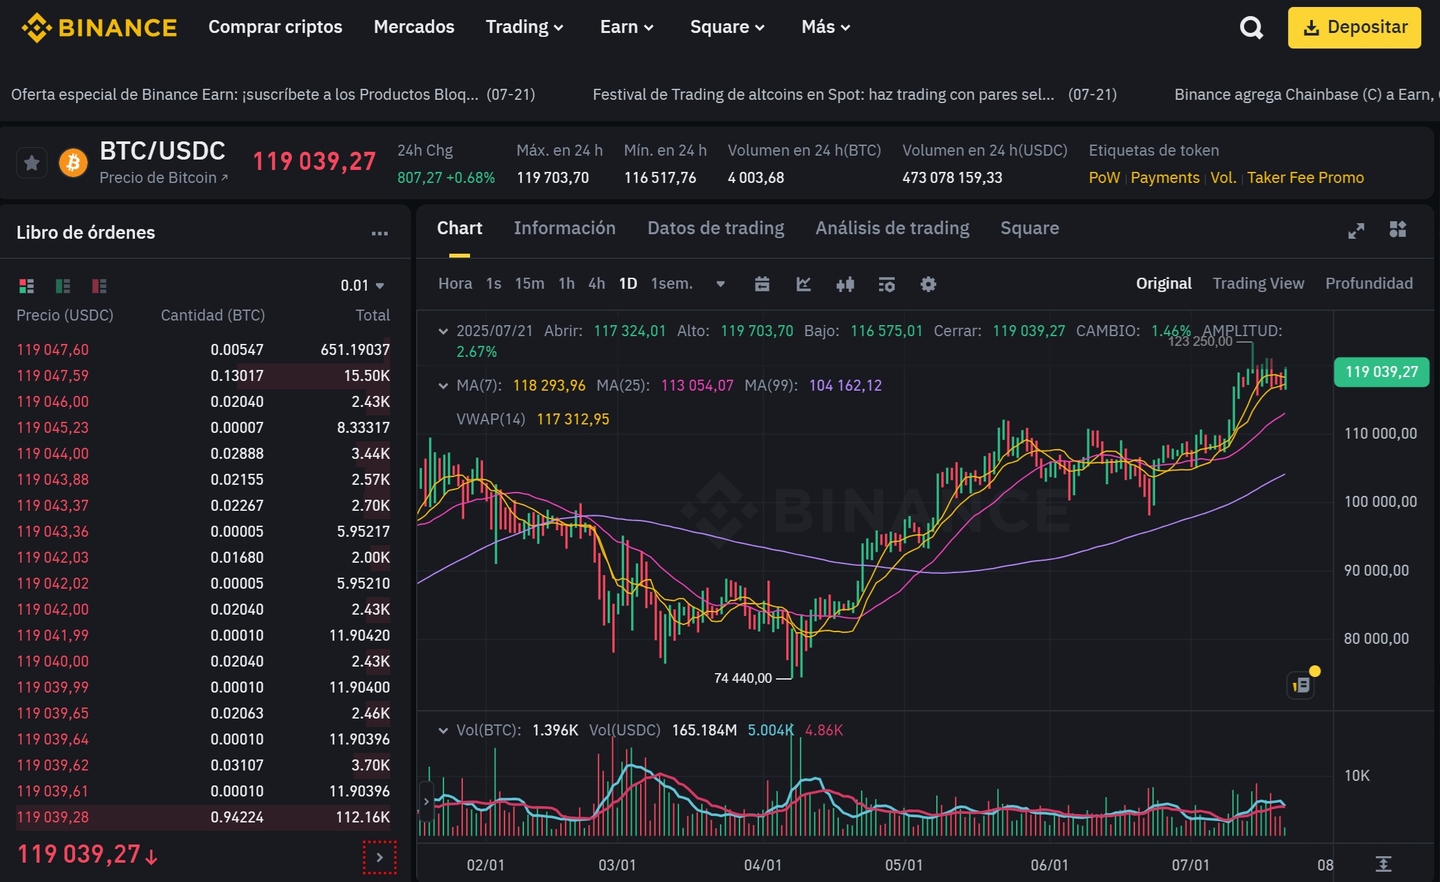
Task: Collapse the MA indicator values row
Action: pyautogui.click(x=443, y=385)
